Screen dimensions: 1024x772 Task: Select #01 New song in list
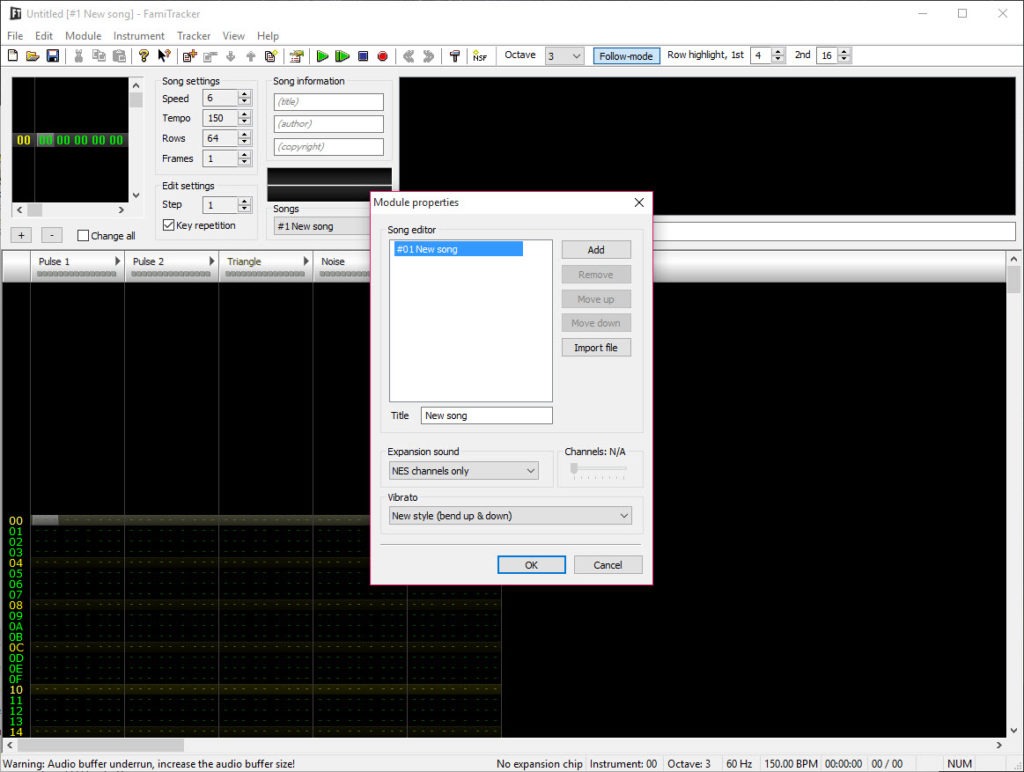[x=458, y=249]
